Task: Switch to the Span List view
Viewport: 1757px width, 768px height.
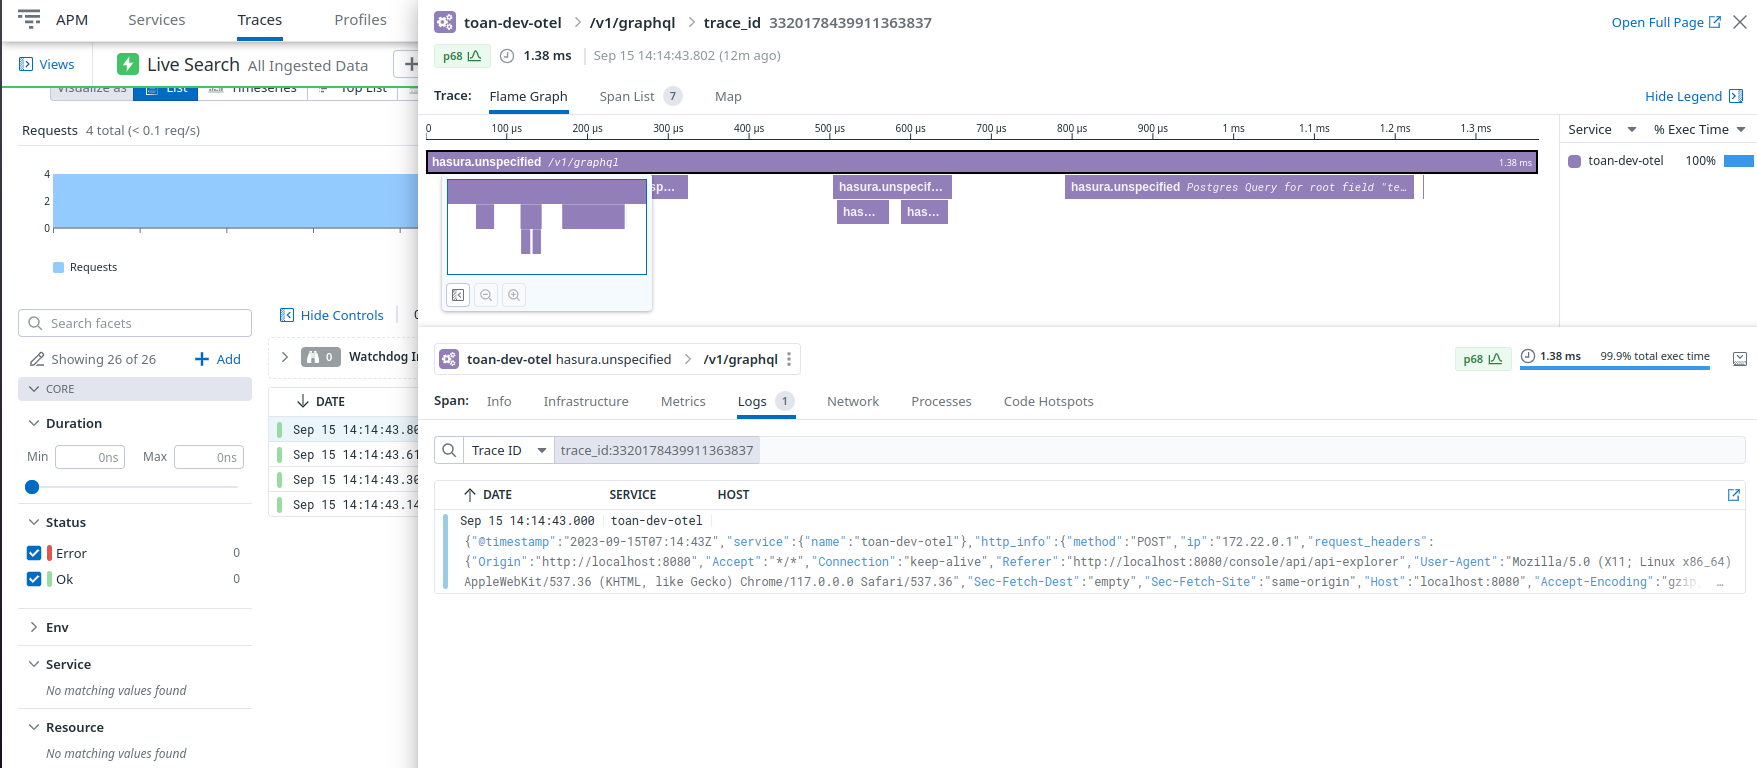Action: tap(640, 96)
